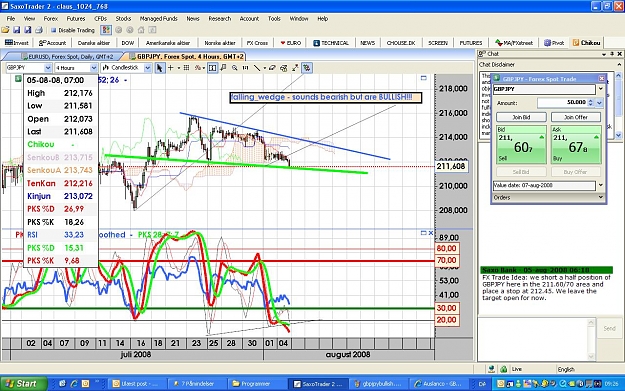Switch to the EURUSD Daily chart tab

[x=67, y=57]
